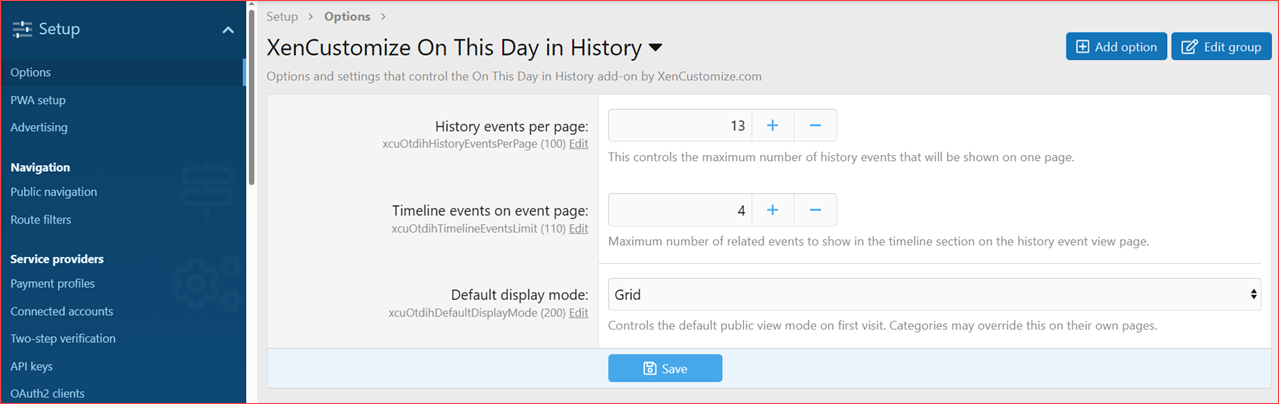Edit the xcuOtdihHistoryEventsPerPage option
Screen dimensions: 1279x404
pos(578,144)
